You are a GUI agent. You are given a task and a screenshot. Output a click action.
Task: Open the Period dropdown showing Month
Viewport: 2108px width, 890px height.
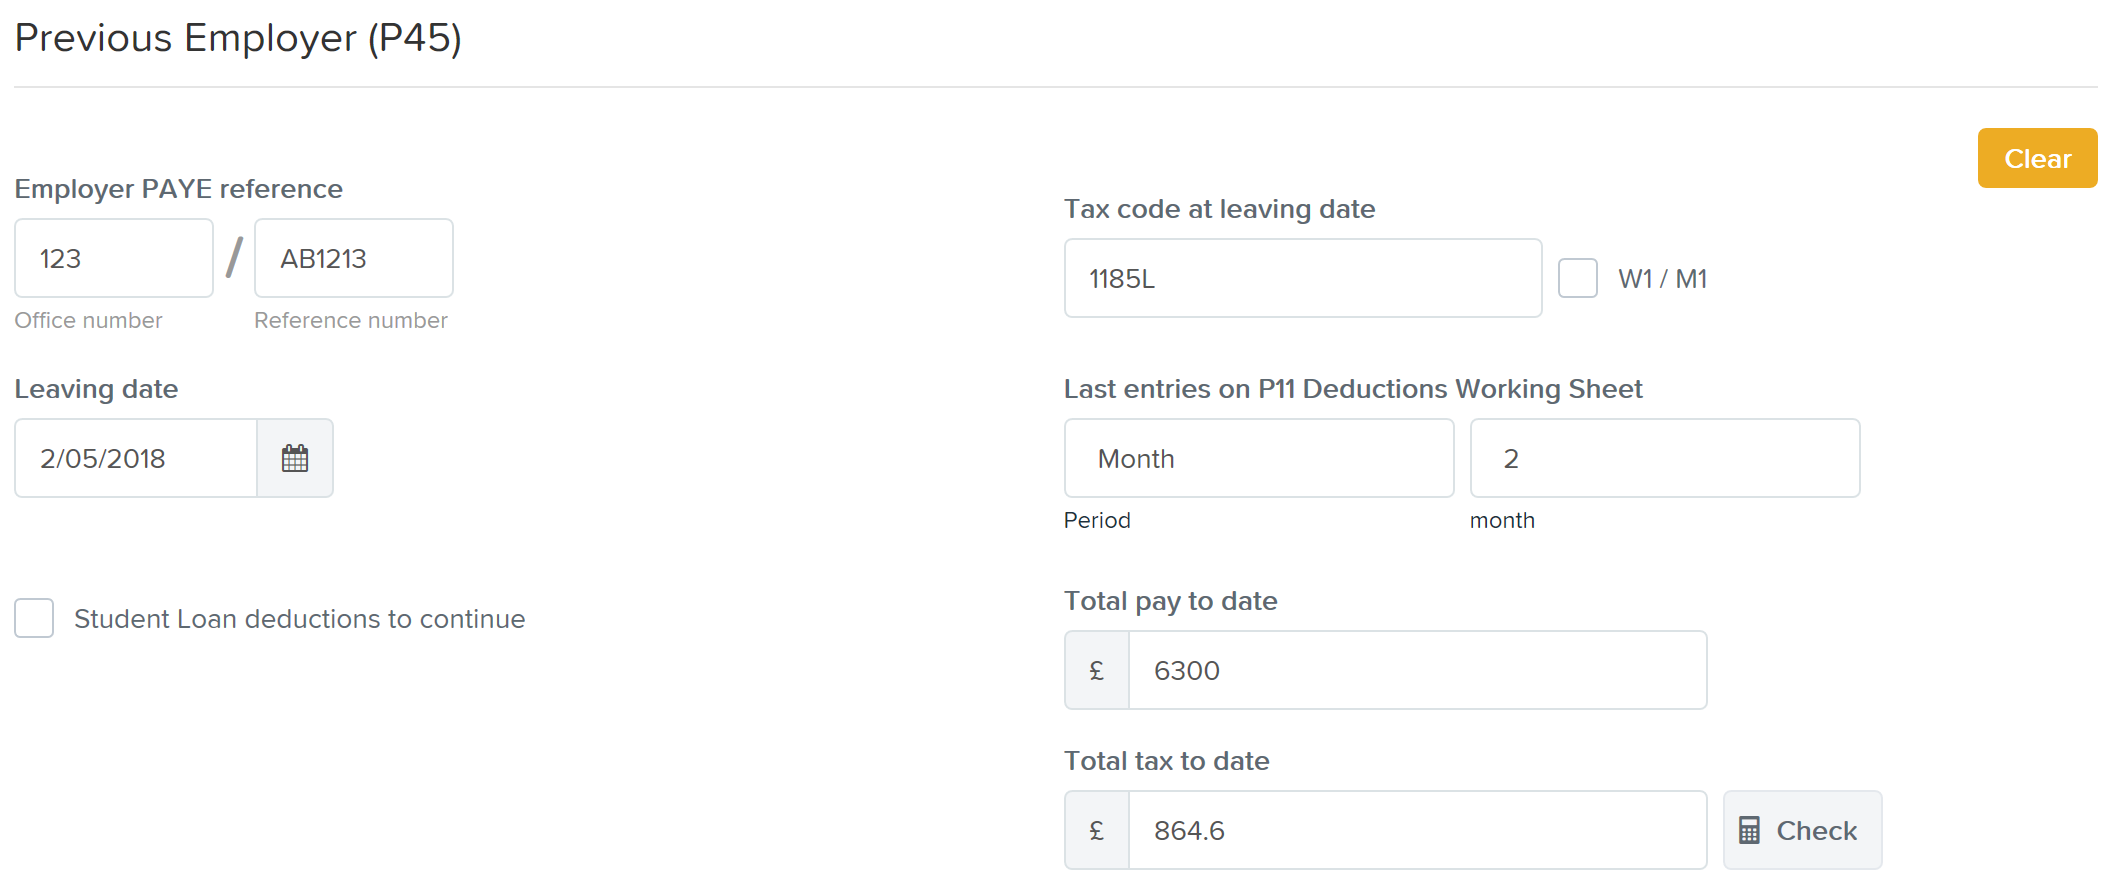coord(1259,458)
